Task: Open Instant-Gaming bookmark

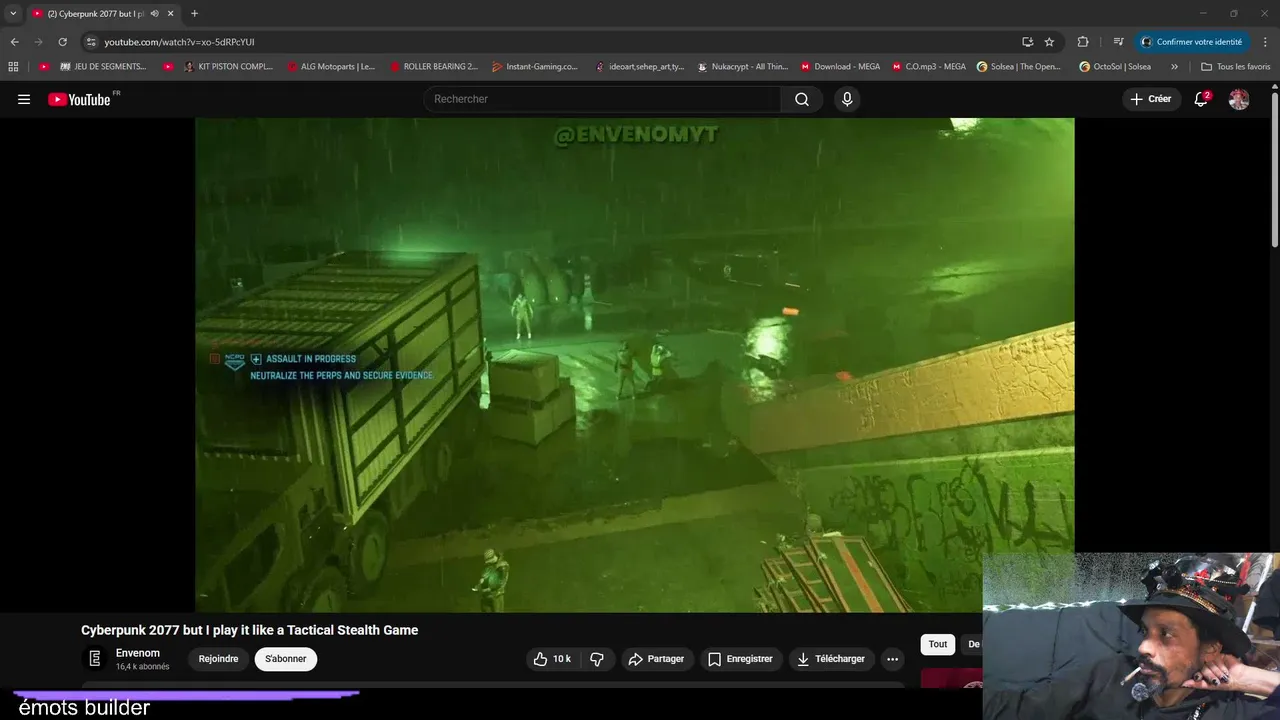Action: click(x=535, y=67)
